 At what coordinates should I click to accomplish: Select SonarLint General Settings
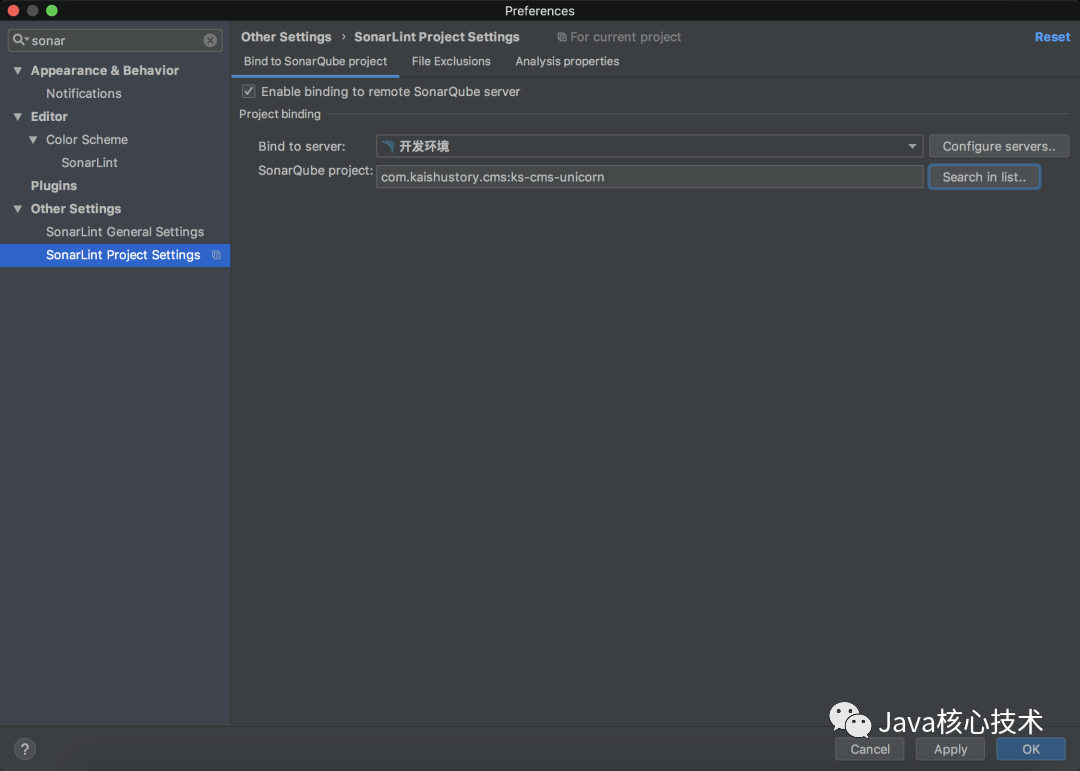click(125, 232)
